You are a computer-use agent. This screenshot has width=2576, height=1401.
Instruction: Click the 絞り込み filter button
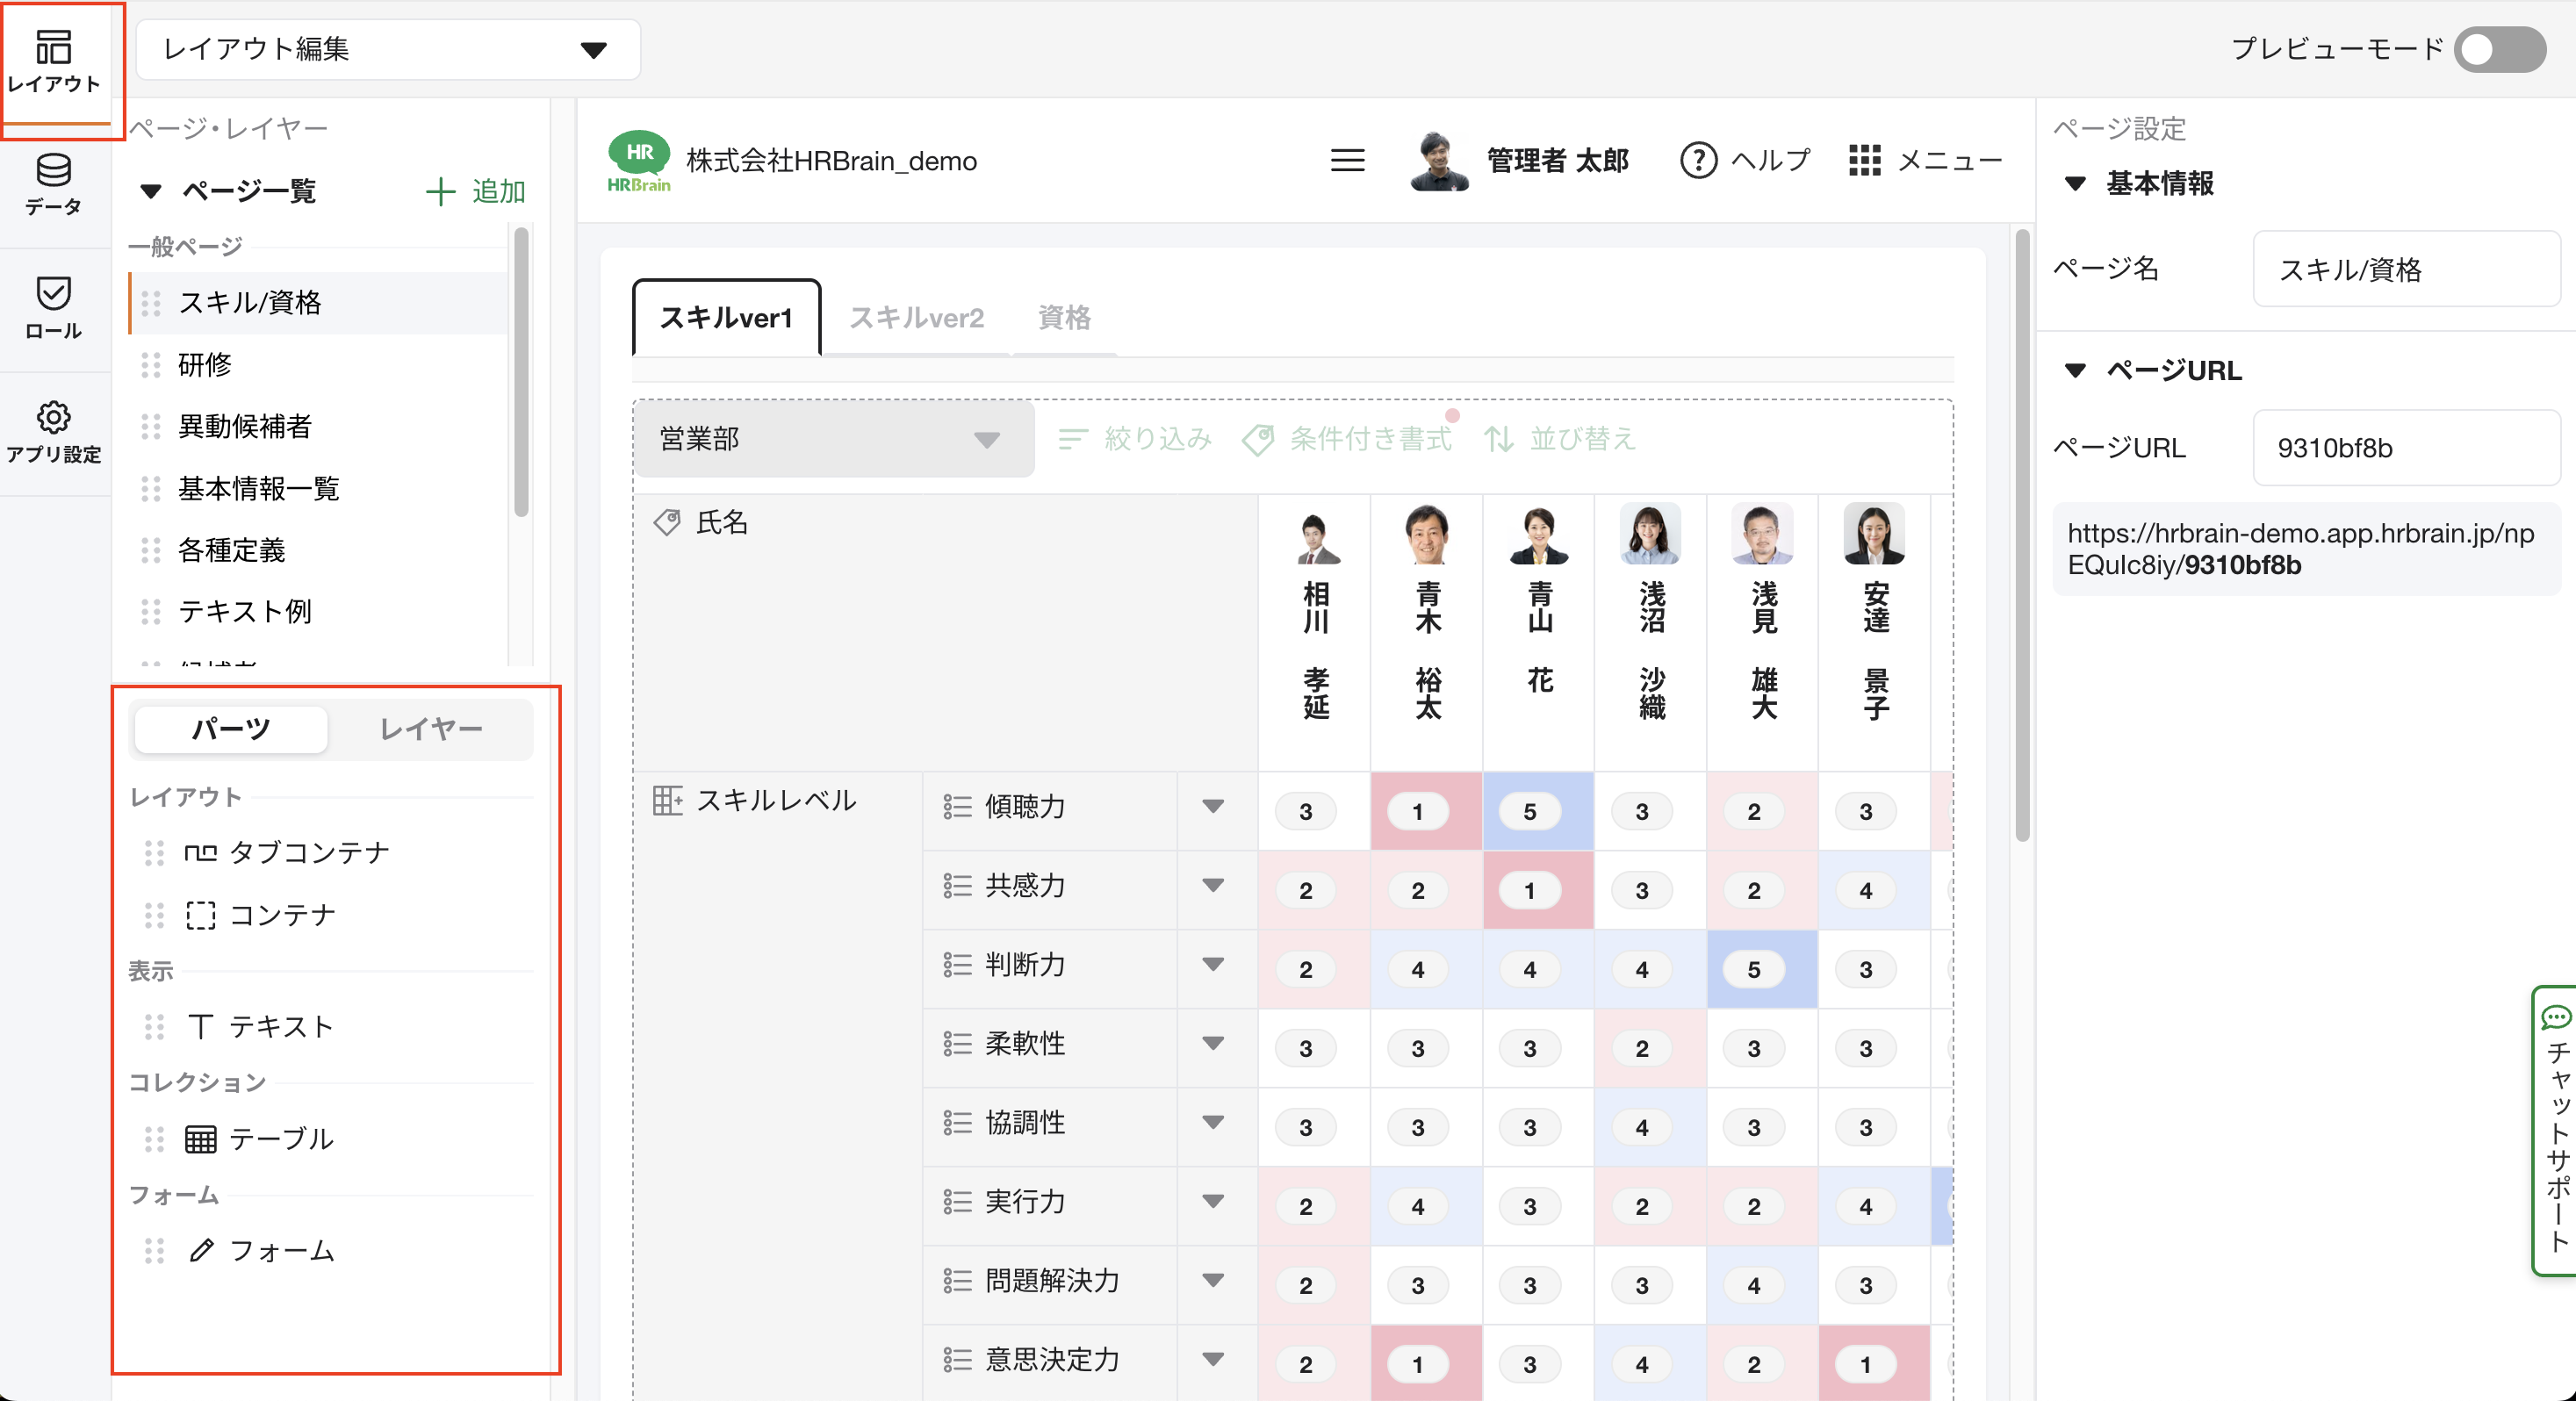coord(1135,439)
